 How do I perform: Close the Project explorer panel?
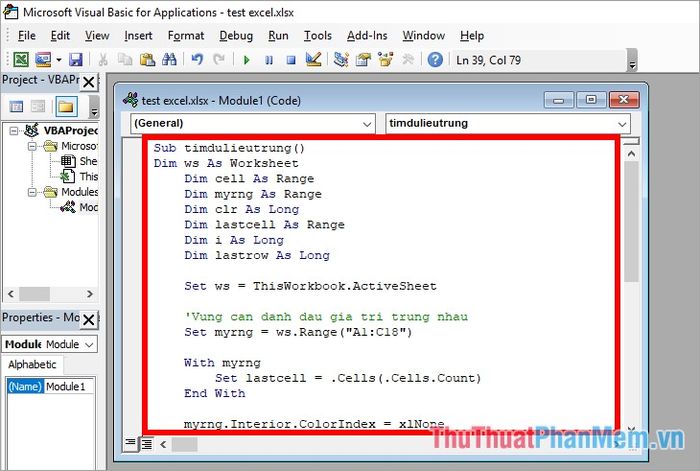point(88,81)
